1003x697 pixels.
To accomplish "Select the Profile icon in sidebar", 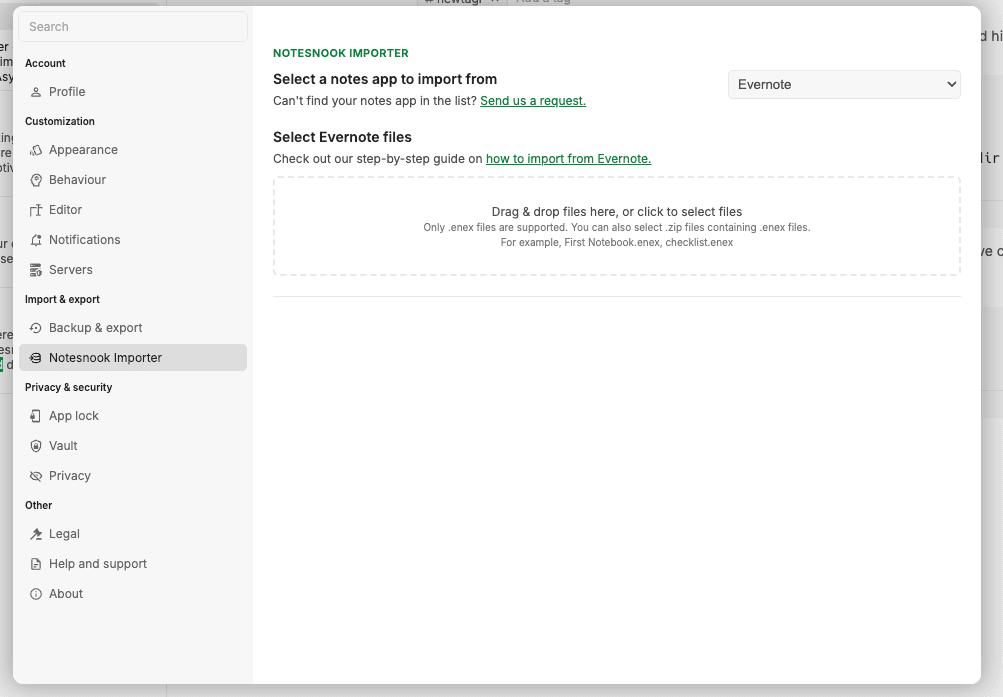I will pos(35,91).
